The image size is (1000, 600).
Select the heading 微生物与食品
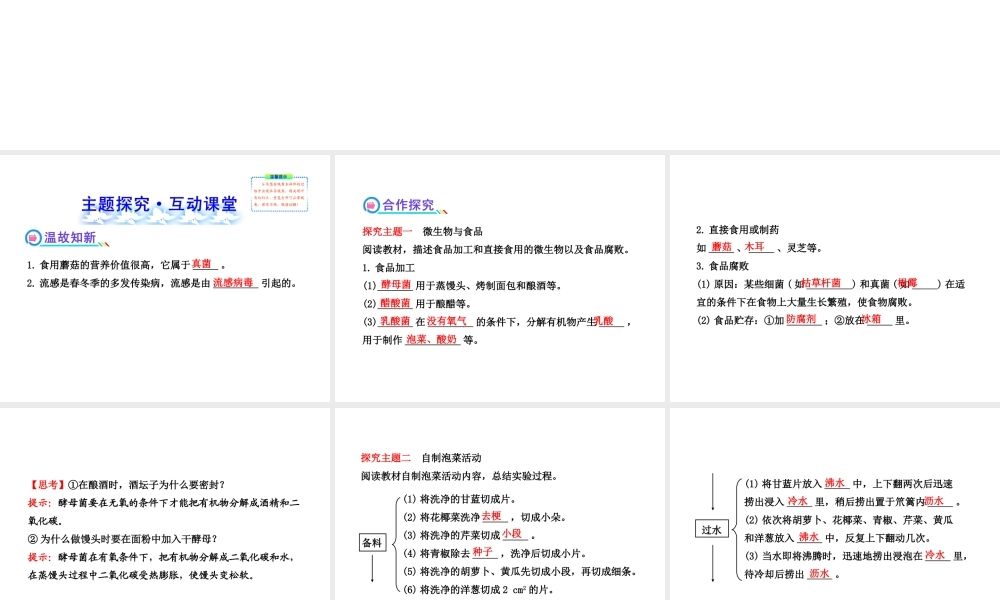click(452, 231)
